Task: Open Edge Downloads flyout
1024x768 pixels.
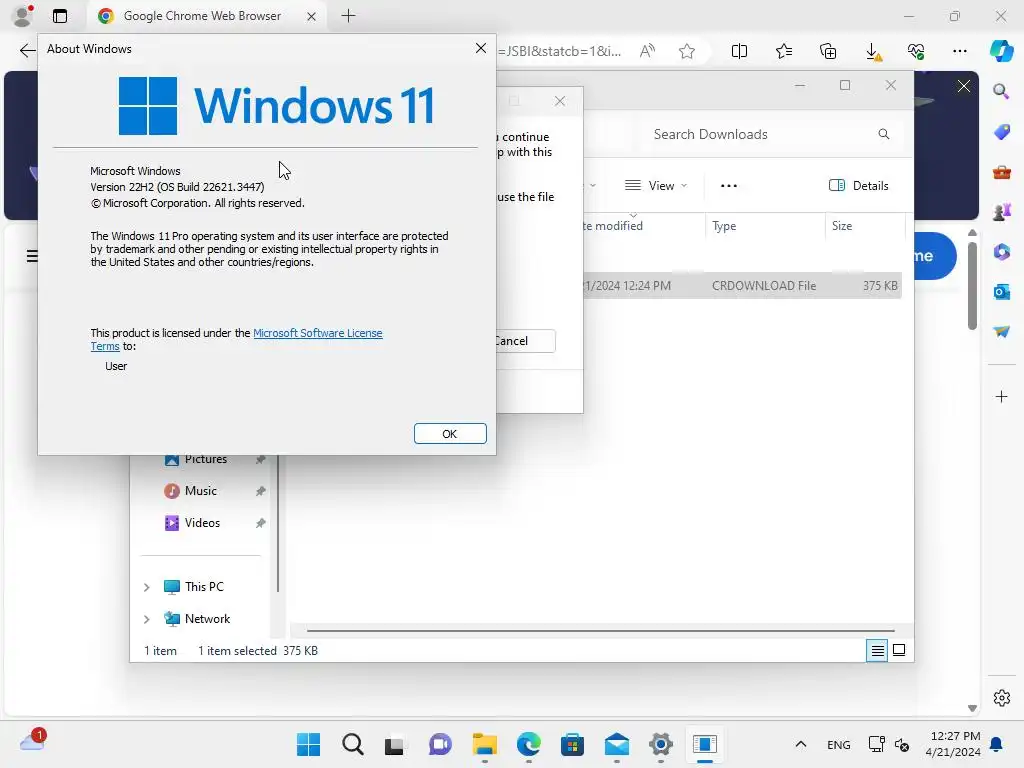Action: (872, 51)
